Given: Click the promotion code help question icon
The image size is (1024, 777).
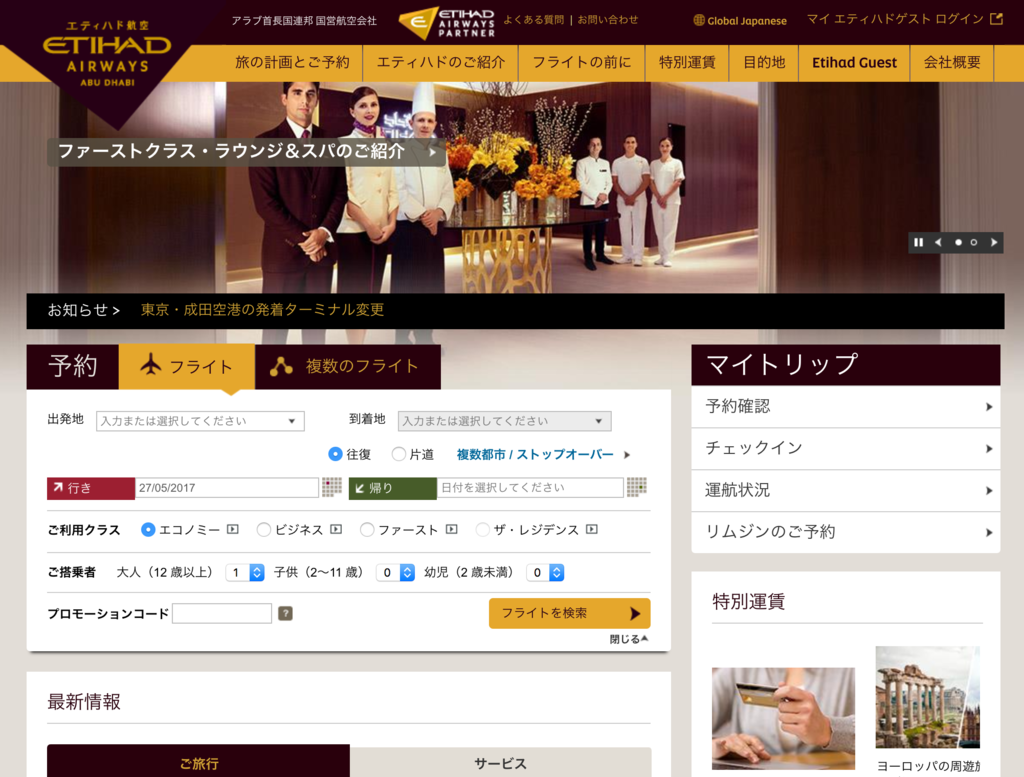Looking at the screenshot, I should pos(285,613).
